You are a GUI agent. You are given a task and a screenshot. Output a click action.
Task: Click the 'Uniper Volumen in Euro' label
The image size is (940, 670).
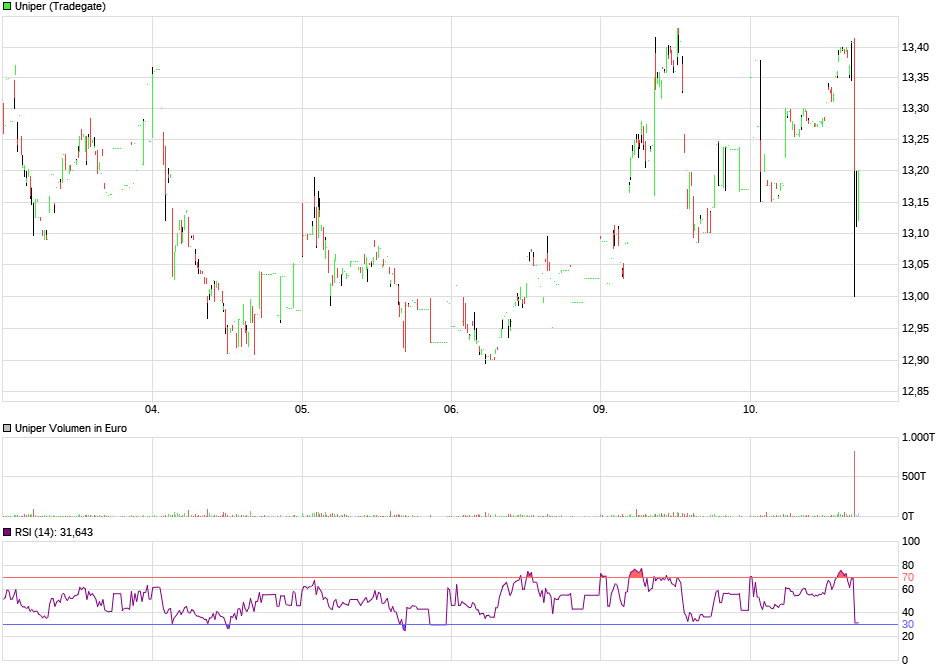click(71, 428)
